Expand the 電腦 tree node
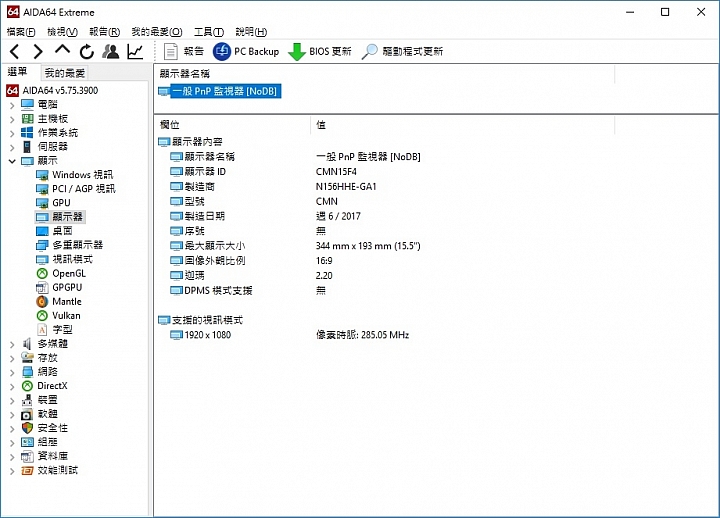 point(12,105)
